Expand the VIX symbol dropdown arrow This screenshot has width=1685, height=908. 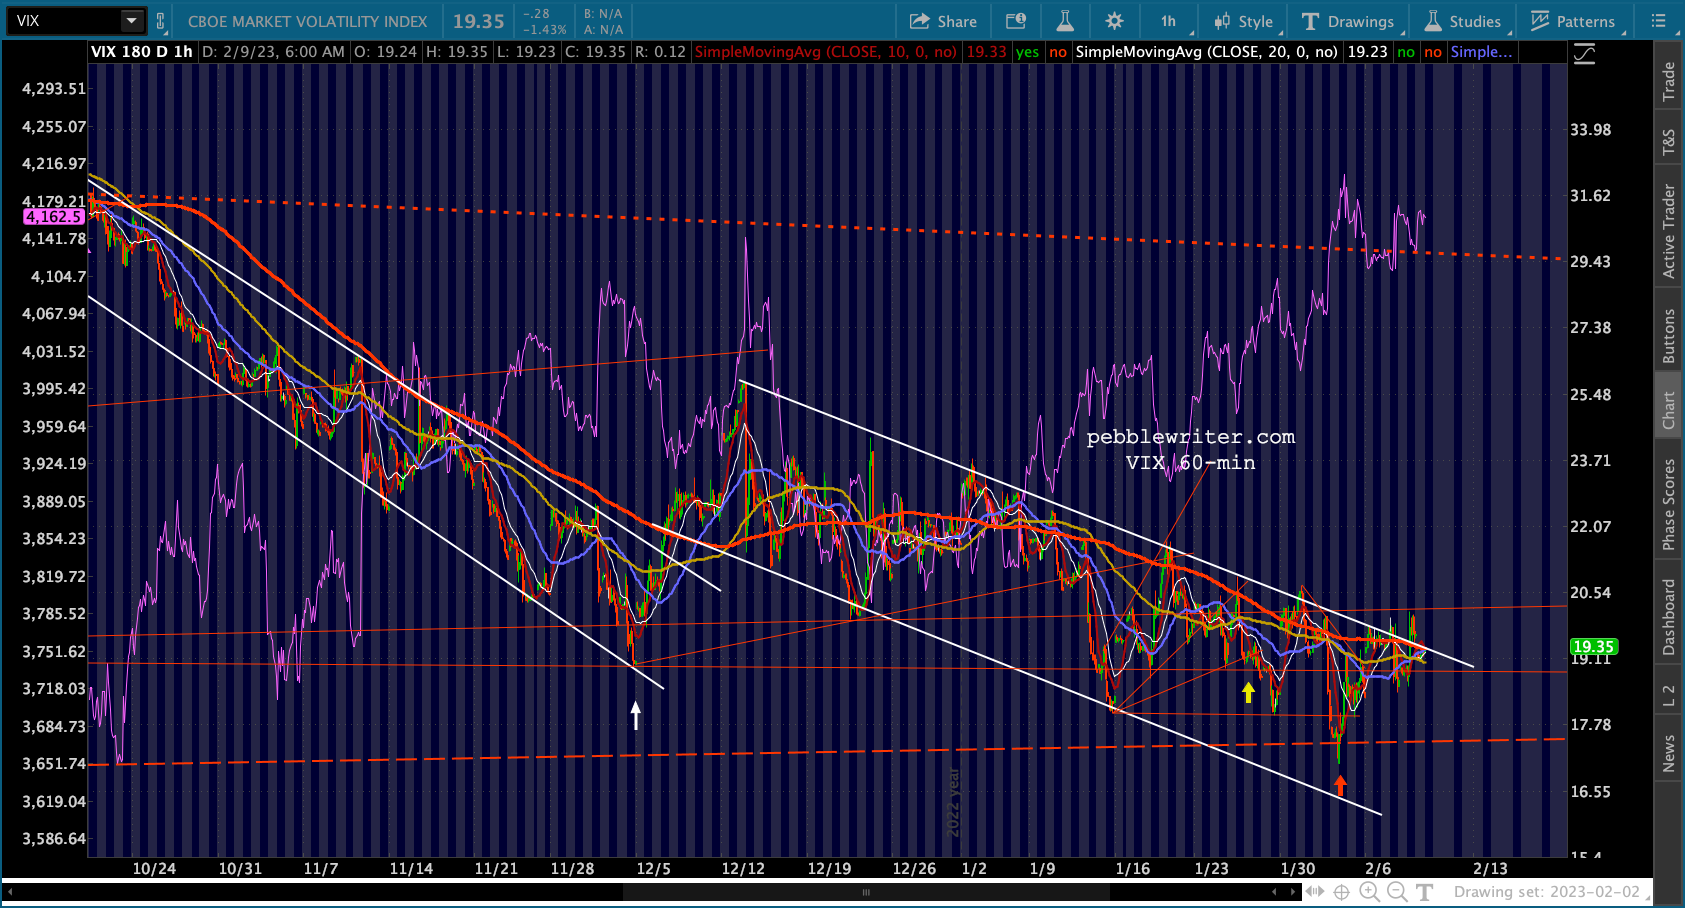(132, 21)
